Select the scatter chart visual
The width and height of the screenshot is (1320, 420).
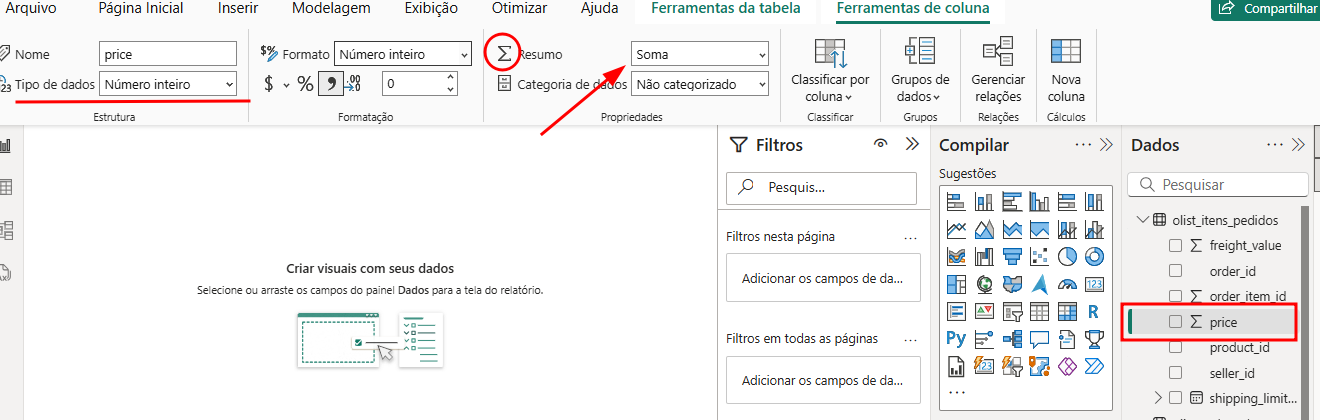[x=1039, y=257]
